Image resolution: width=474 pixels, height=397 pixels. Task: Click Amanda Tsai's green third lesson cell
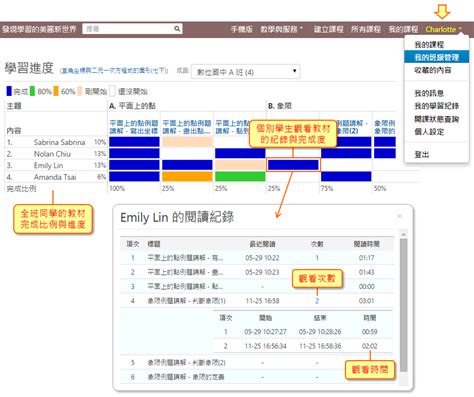click(x=240, y=176)
